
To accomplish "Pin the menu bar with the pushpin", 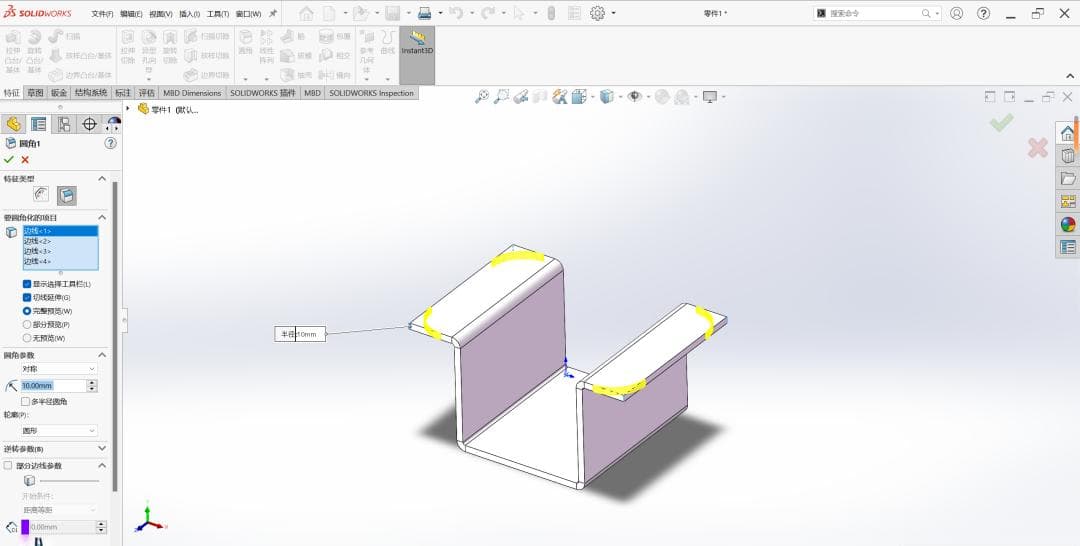I will point(273,13).
